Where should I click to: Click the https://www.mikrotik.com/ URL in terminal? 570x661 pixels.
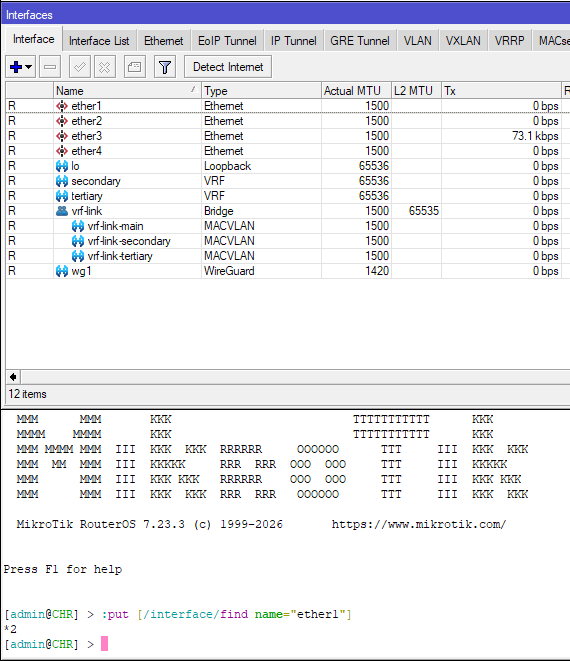pos(419,524)
